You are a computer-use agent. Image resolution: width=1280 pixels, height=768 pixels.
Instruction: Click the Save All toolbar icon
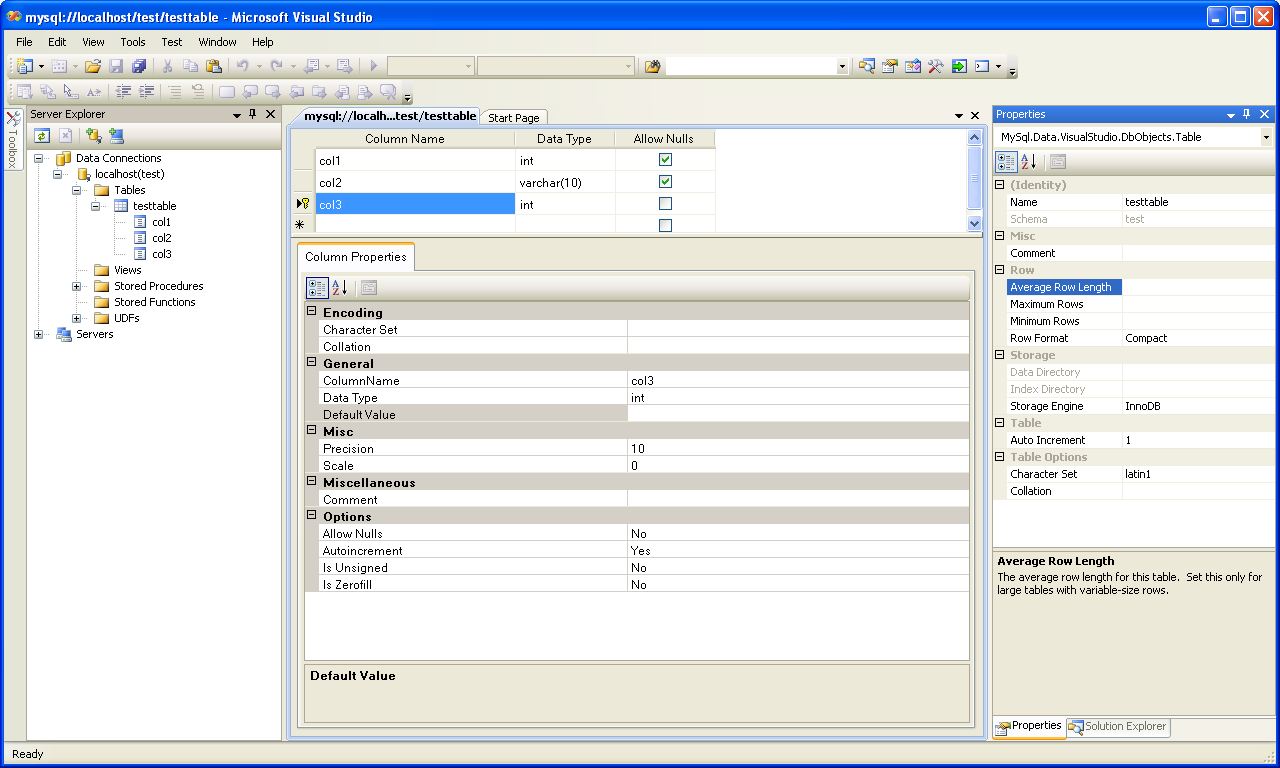point(139,66)
